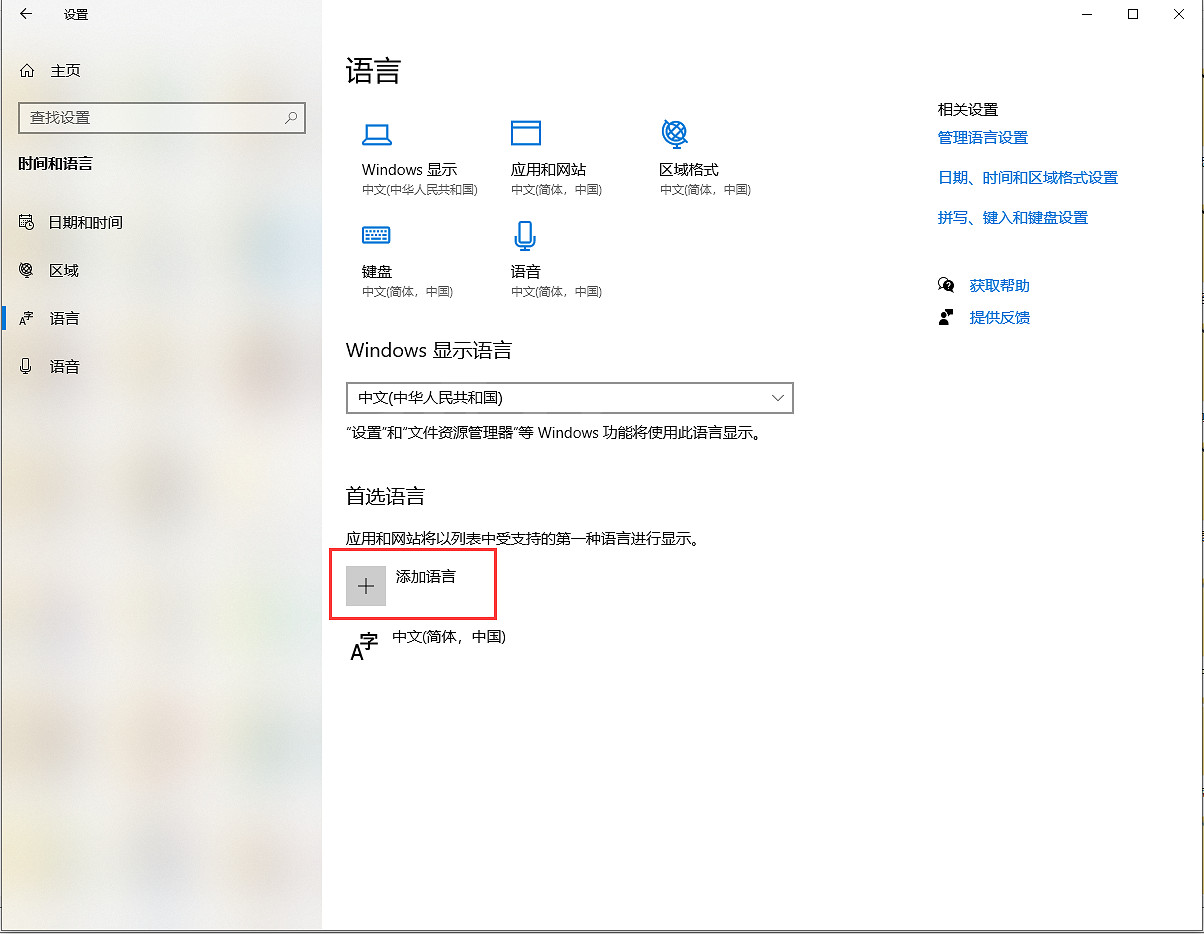
Task: Select the 中文(简体，中国) language icon
Action: [364, 646]
